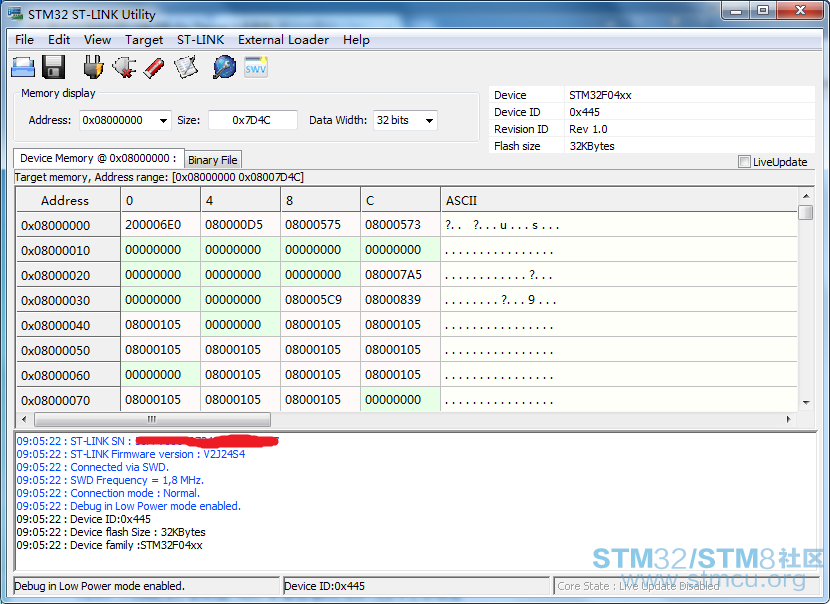The image size is (830, 604).
Task: Select cell 08000573
Action: (401, 225)
